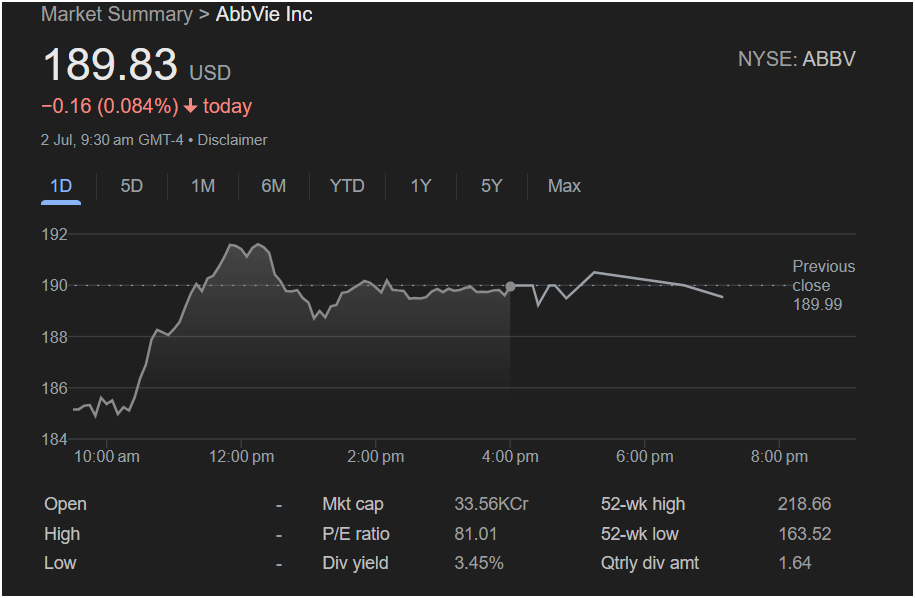Open the Disclaimer link
Image resolution: width=915 pixels, height=598 pixels.
232,140
